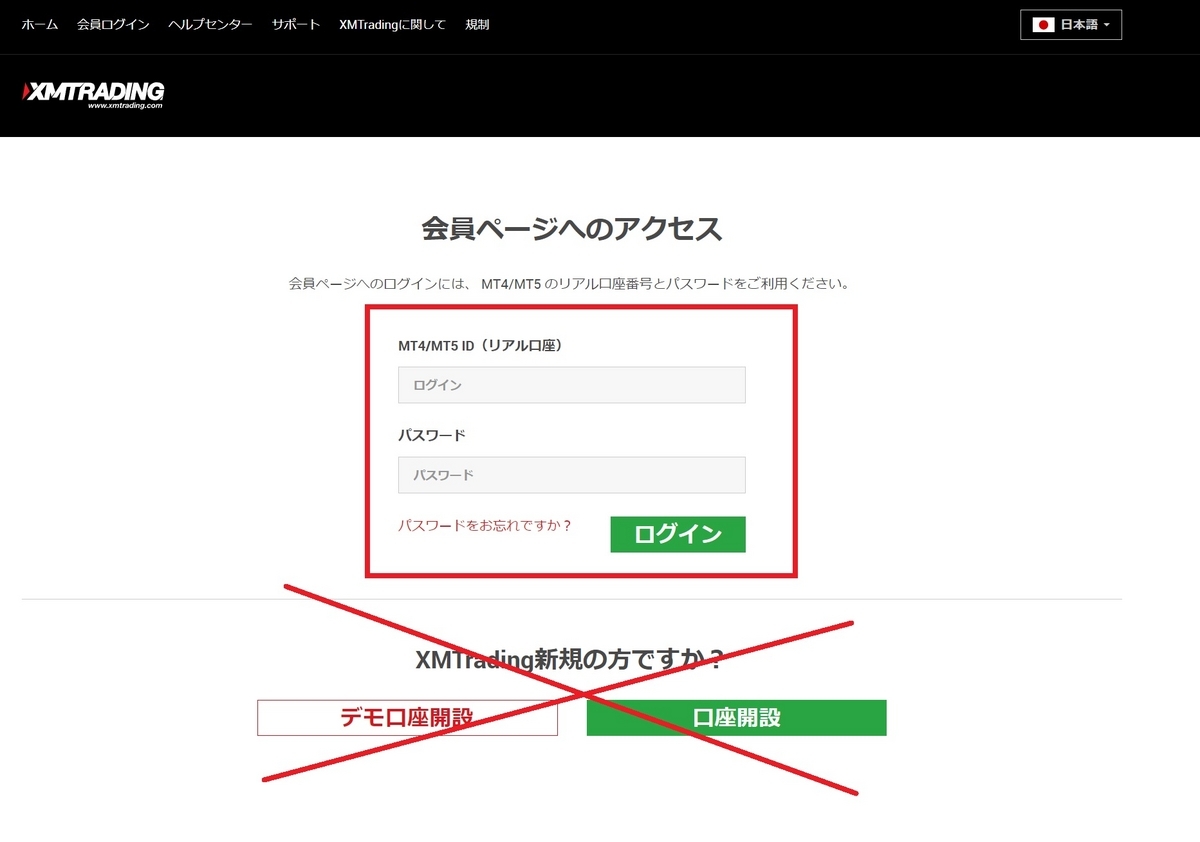Click the login instruction text about MT4/MT5
Screen dimensions: 1200x842
570,284
